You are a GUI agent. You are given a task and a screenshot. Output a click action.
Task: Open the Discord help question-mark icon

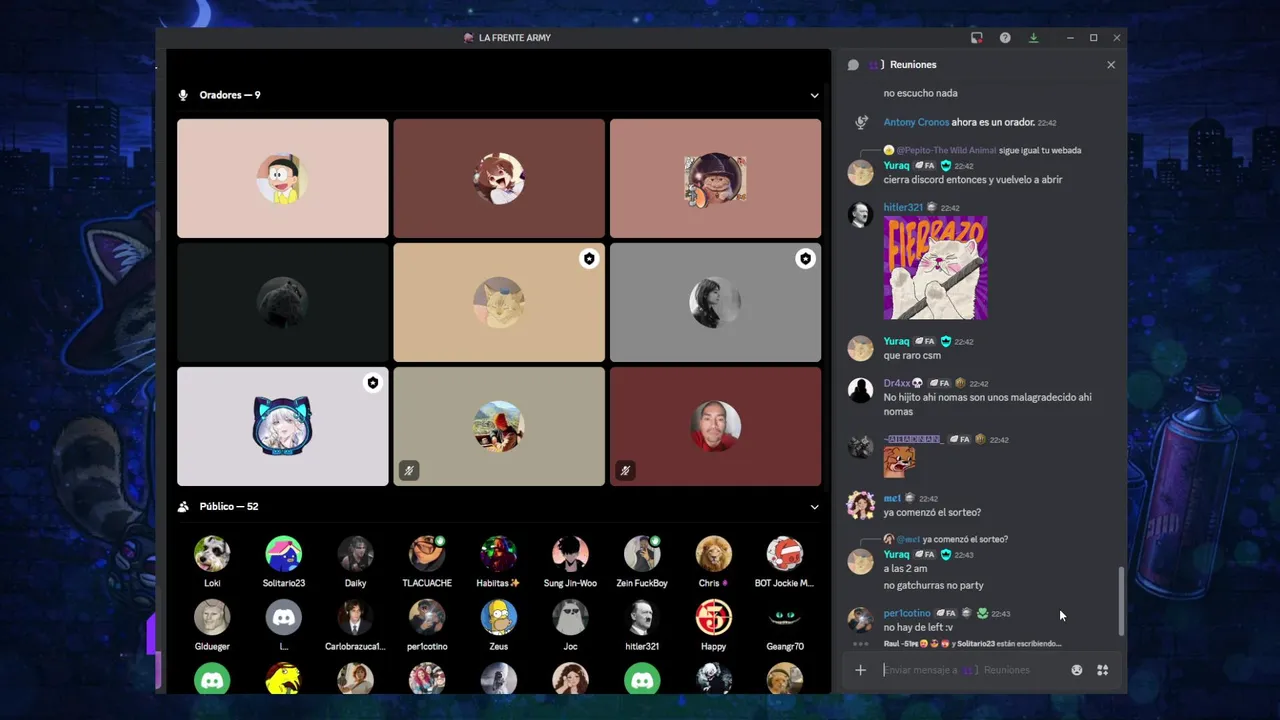[x=1005, y=38]
